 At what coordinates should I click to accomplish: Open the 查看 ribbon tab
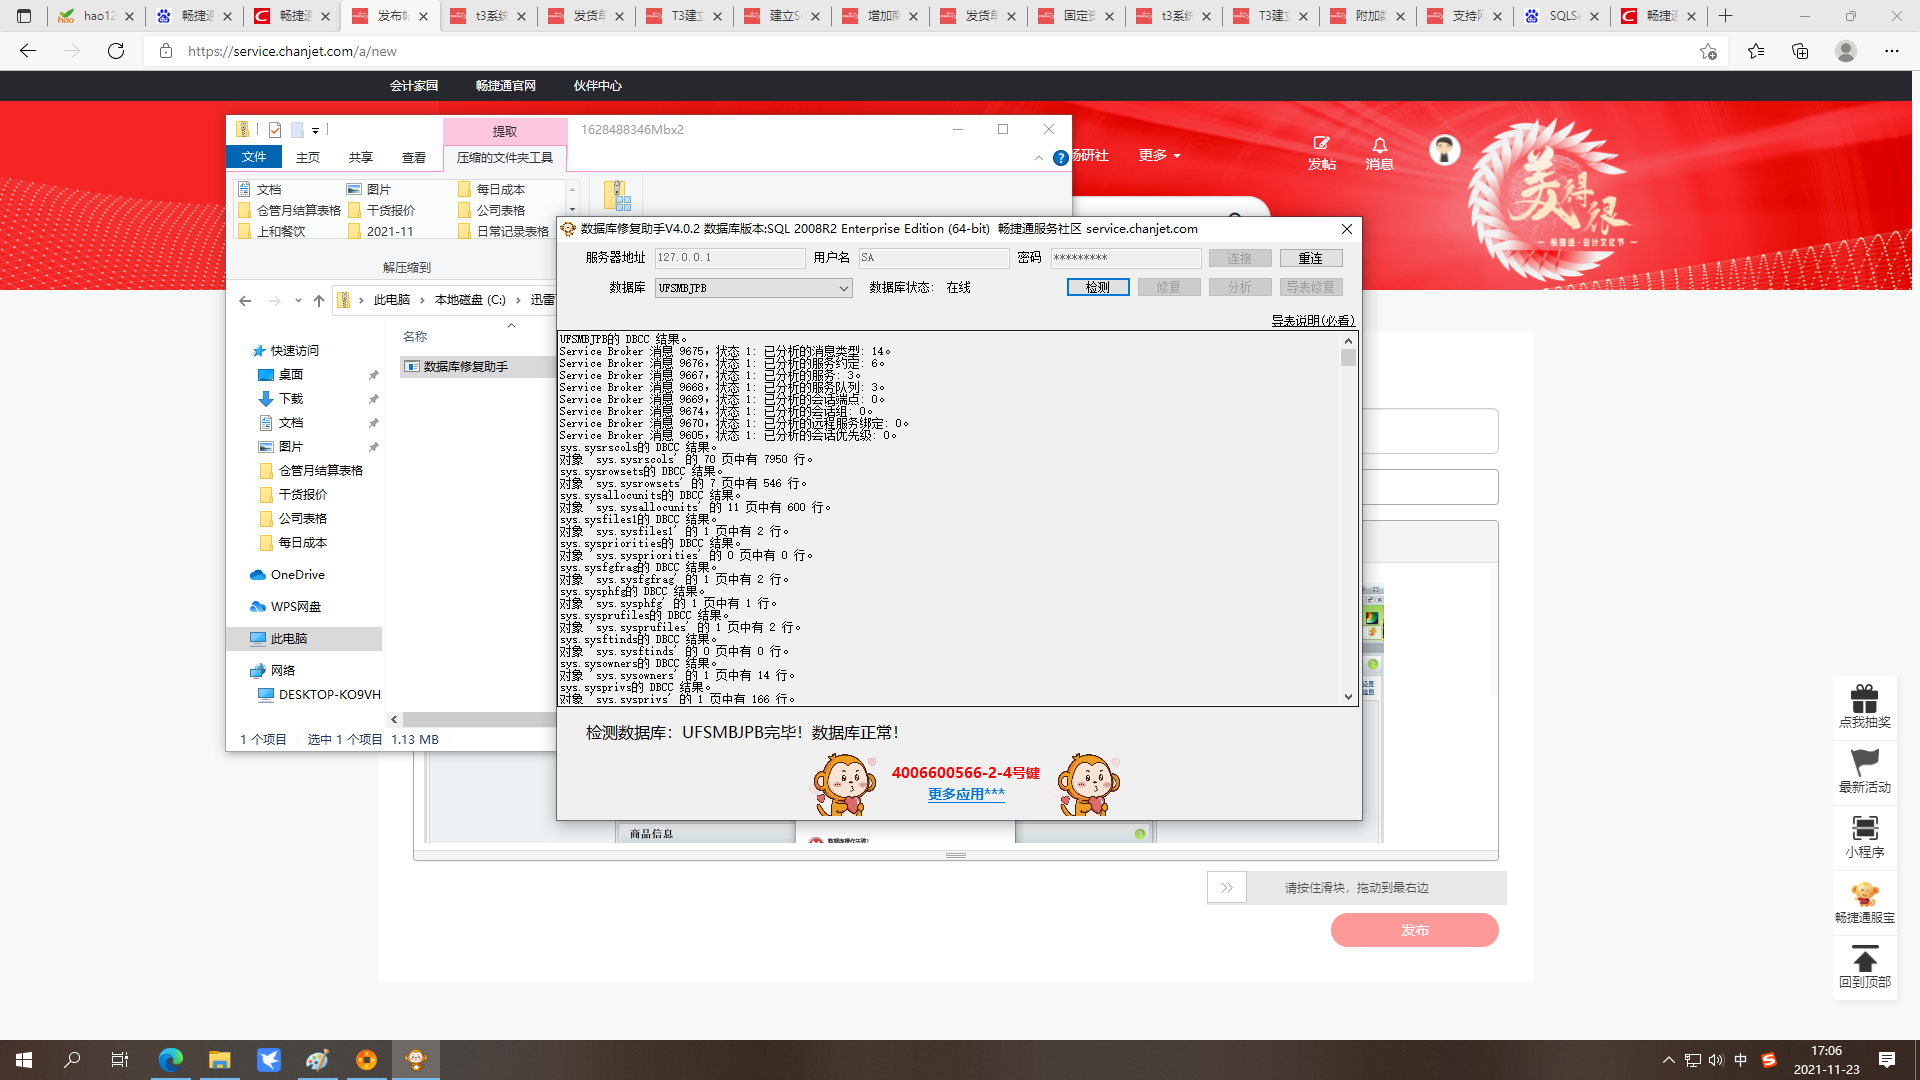click(414, 157)
